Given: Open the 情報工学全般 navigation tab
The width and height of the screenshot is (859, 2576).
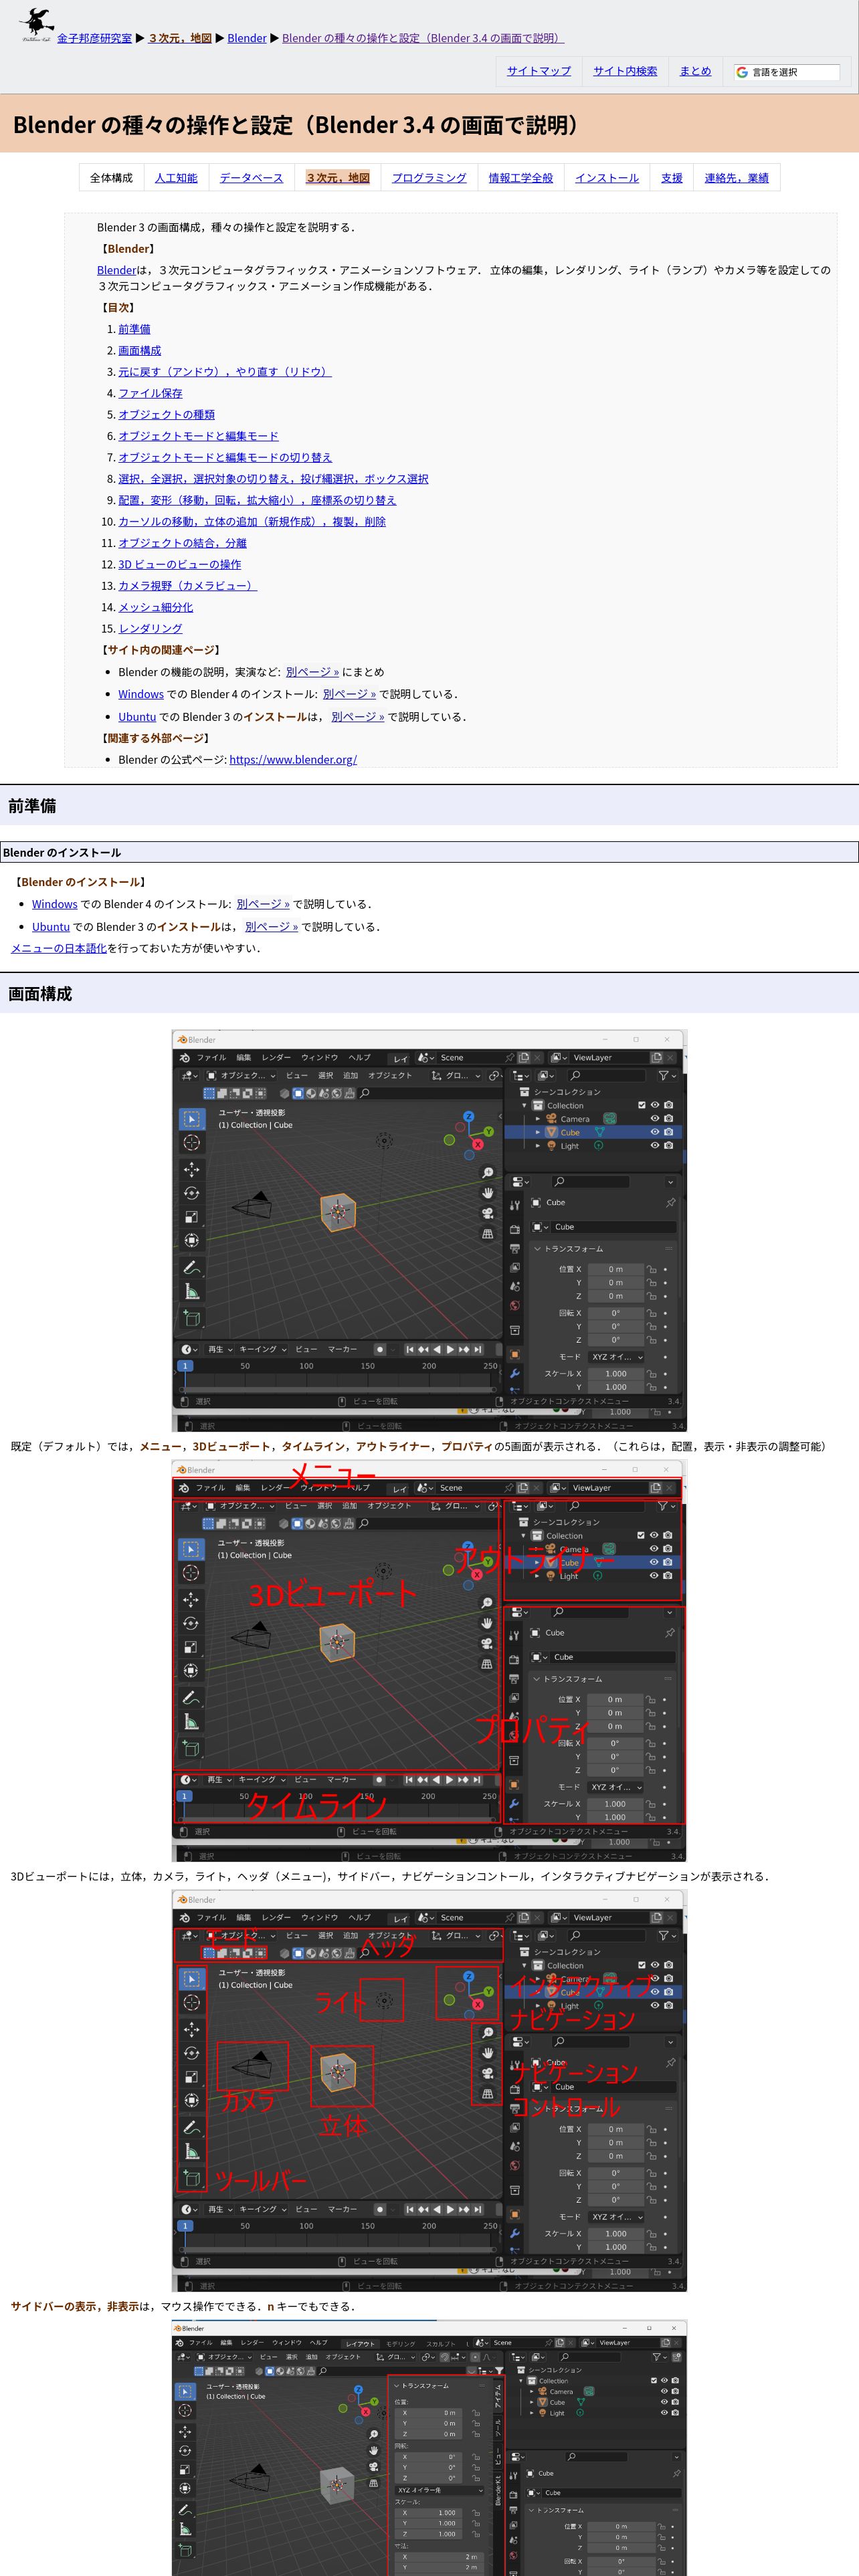Looking at the screenshot, I should [520, 178].
